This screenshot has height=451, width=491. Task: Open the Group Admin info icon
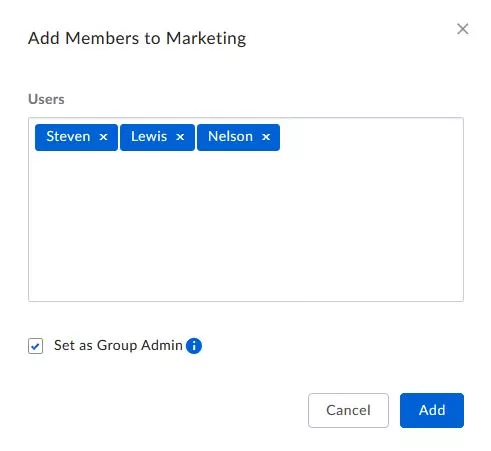tap(194, 346)
